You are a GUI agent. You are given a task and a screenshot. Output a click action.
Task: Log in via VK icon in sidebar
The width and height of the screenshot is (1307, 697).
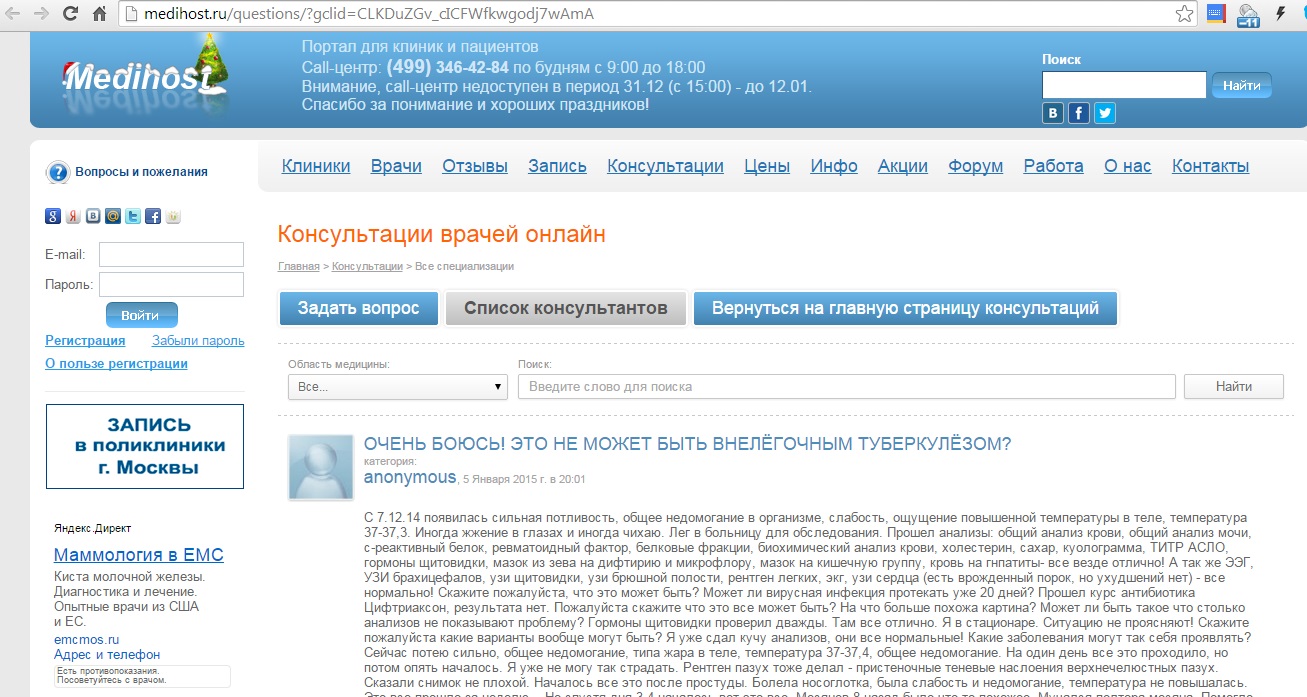(93, 215)
